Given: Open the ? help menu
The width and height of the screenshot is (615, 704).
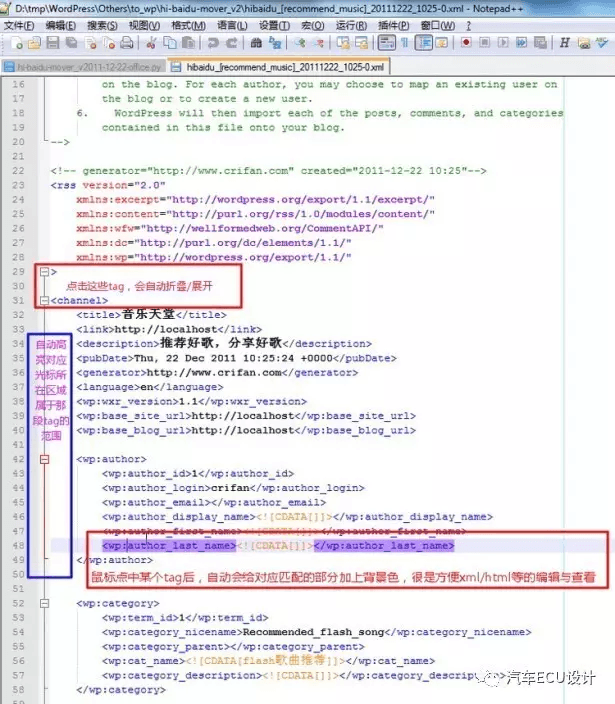Looking at the screenshot, I should pyautogui.click(x=469, y=26).
